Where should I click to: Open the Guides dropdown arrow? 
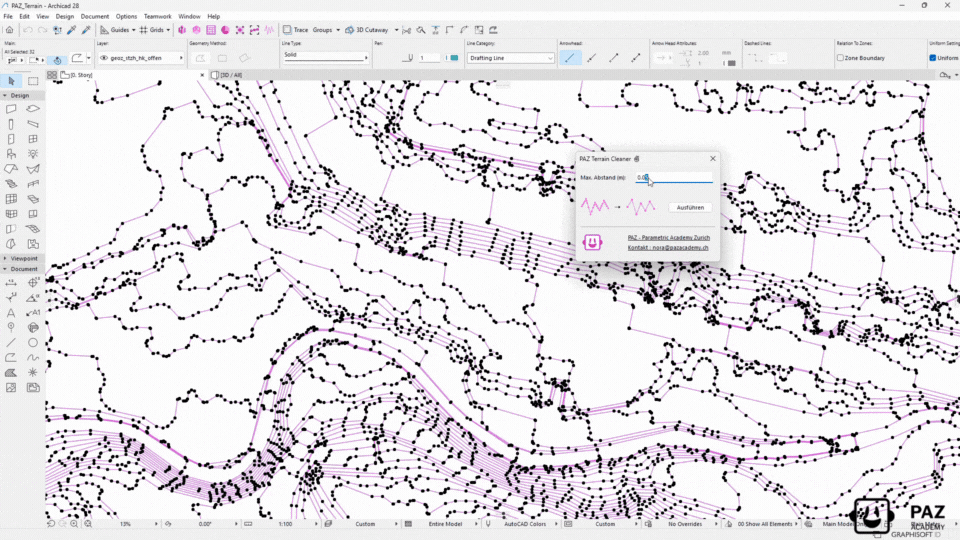tap(133, 29)
